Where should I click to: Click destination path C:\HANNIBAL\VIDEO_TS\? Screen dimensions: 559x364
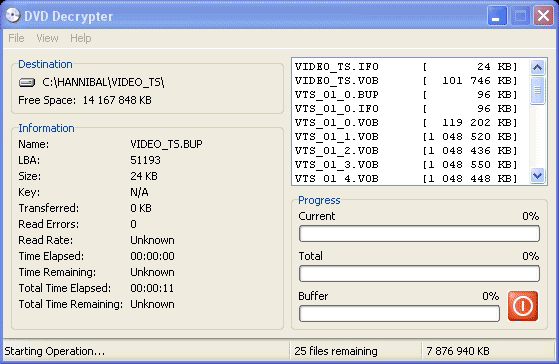[x=103, y=82]
